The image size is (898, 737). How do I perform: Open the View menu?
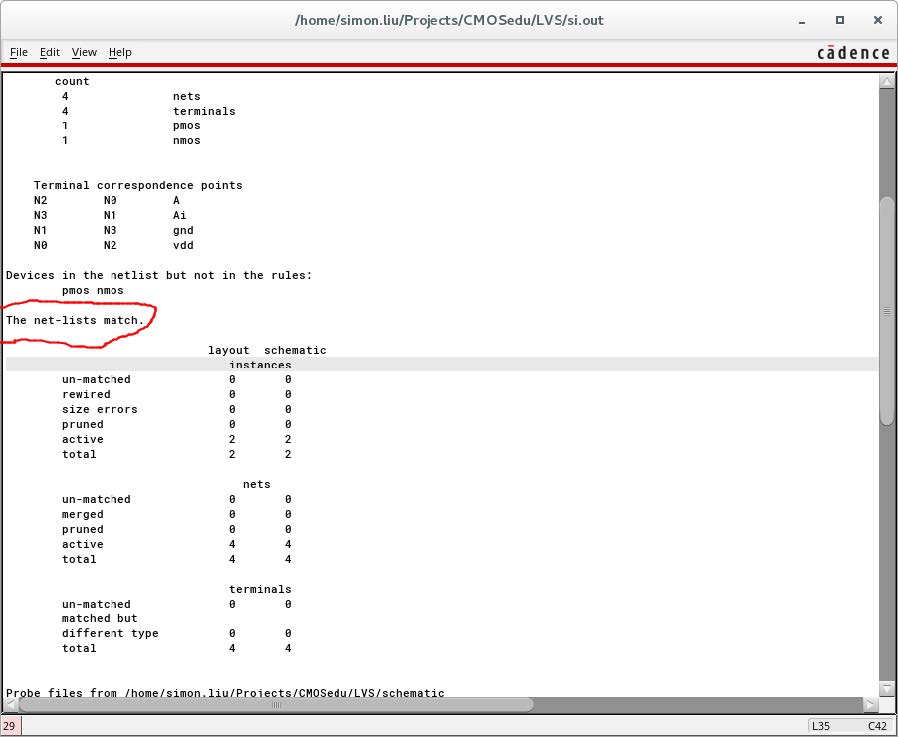point(84,52)
